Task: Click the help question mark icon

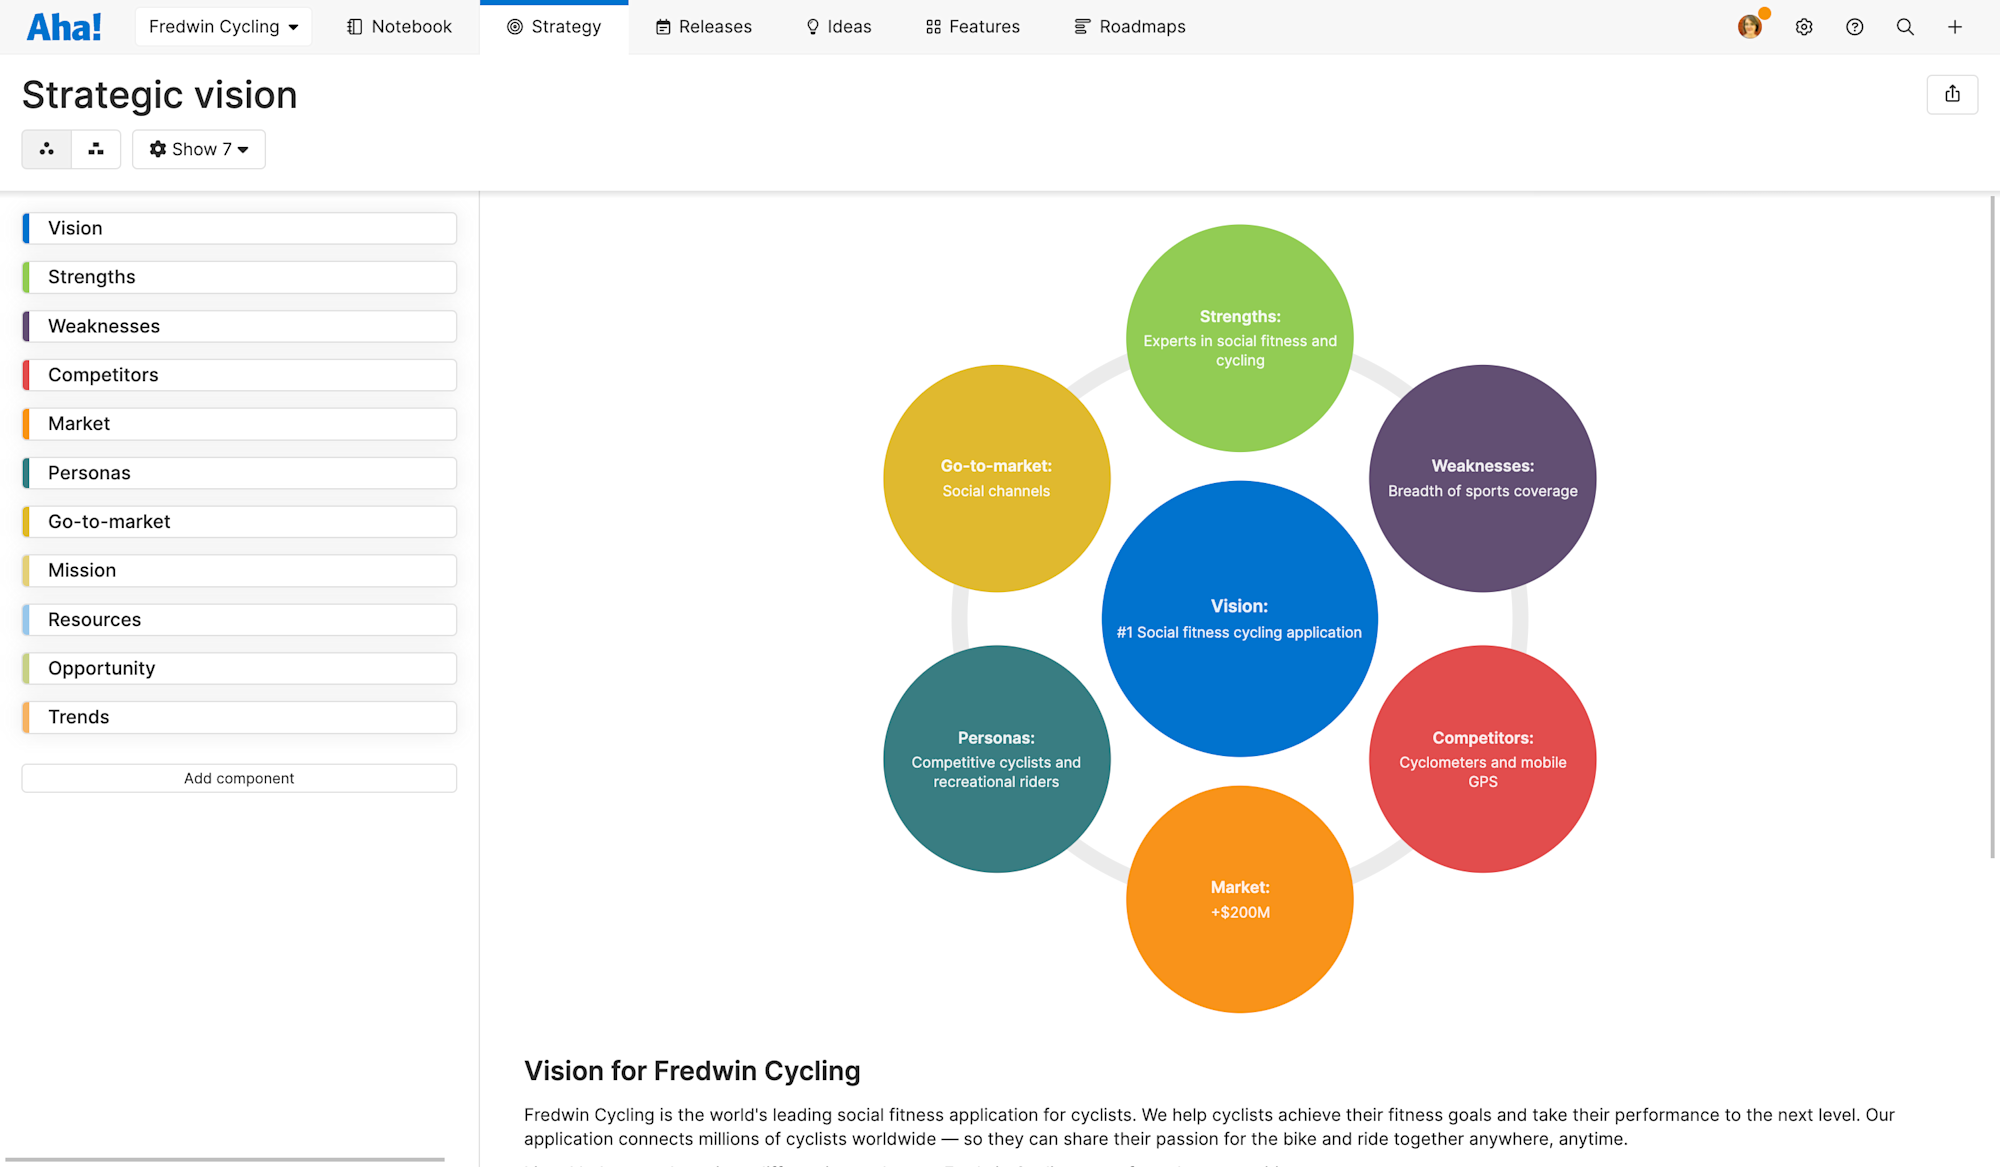Action: 1854,27
